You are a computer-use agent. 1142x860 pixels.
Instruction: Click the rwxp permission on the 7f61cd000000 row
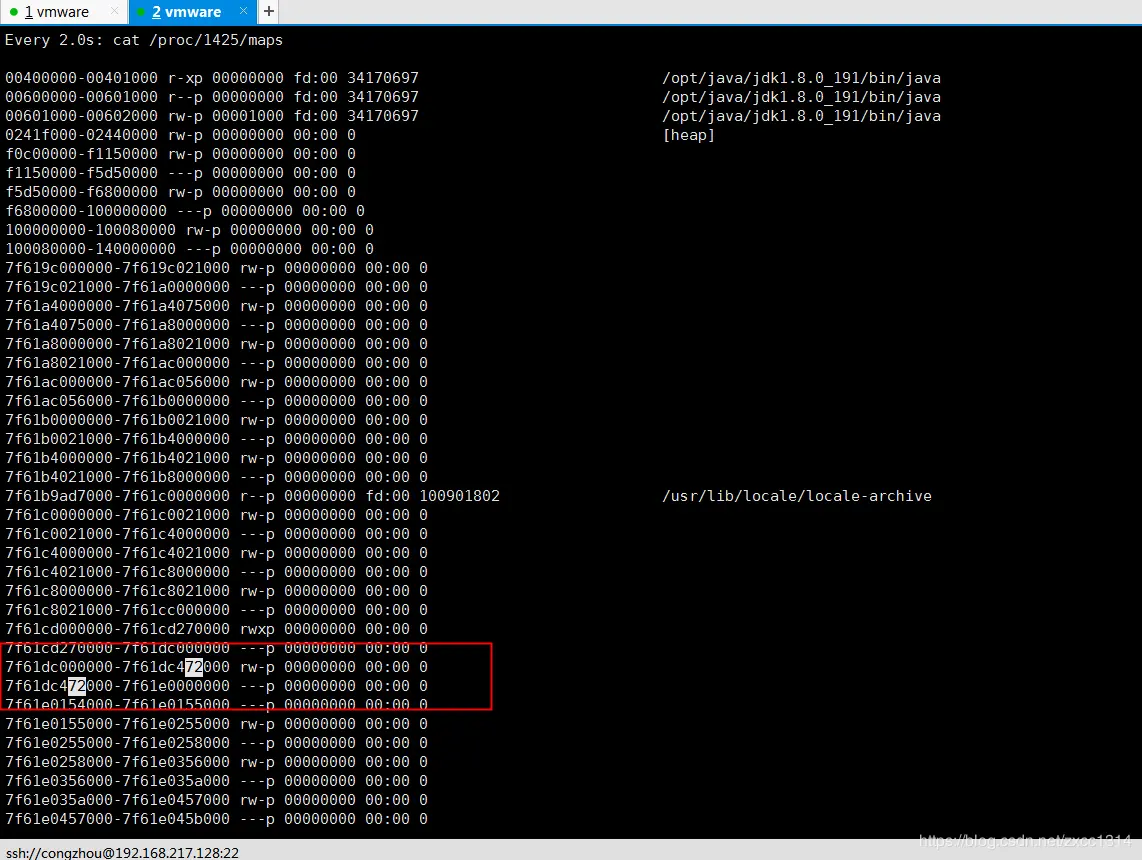[x=257, y=629]
